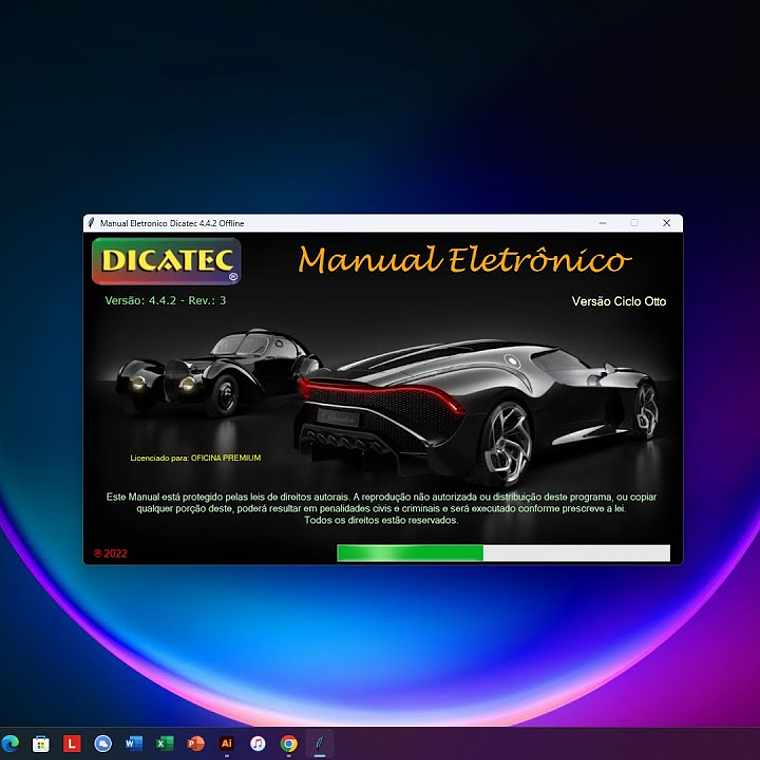Open the blue cloud app in taskbar
Screen dimensions: 760x760
coord(103,744)
